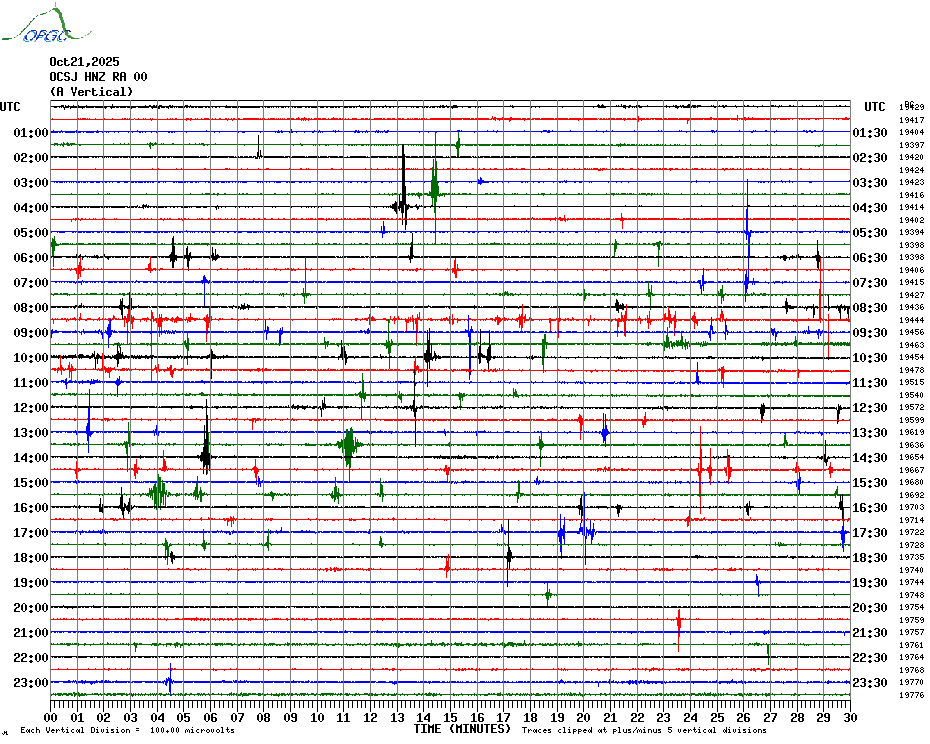Select the 01:00 hour label on left axis
This screenshot has width=930, height=744.
pos(31,133)
